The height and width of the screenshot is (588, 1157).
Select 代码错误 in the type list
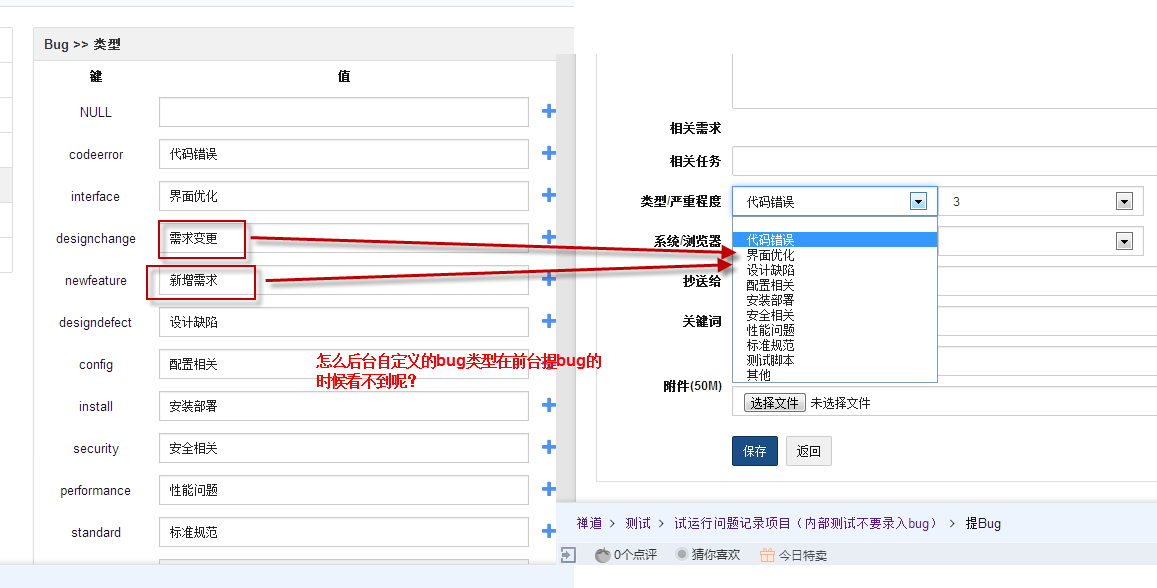[x=835, y=240]
